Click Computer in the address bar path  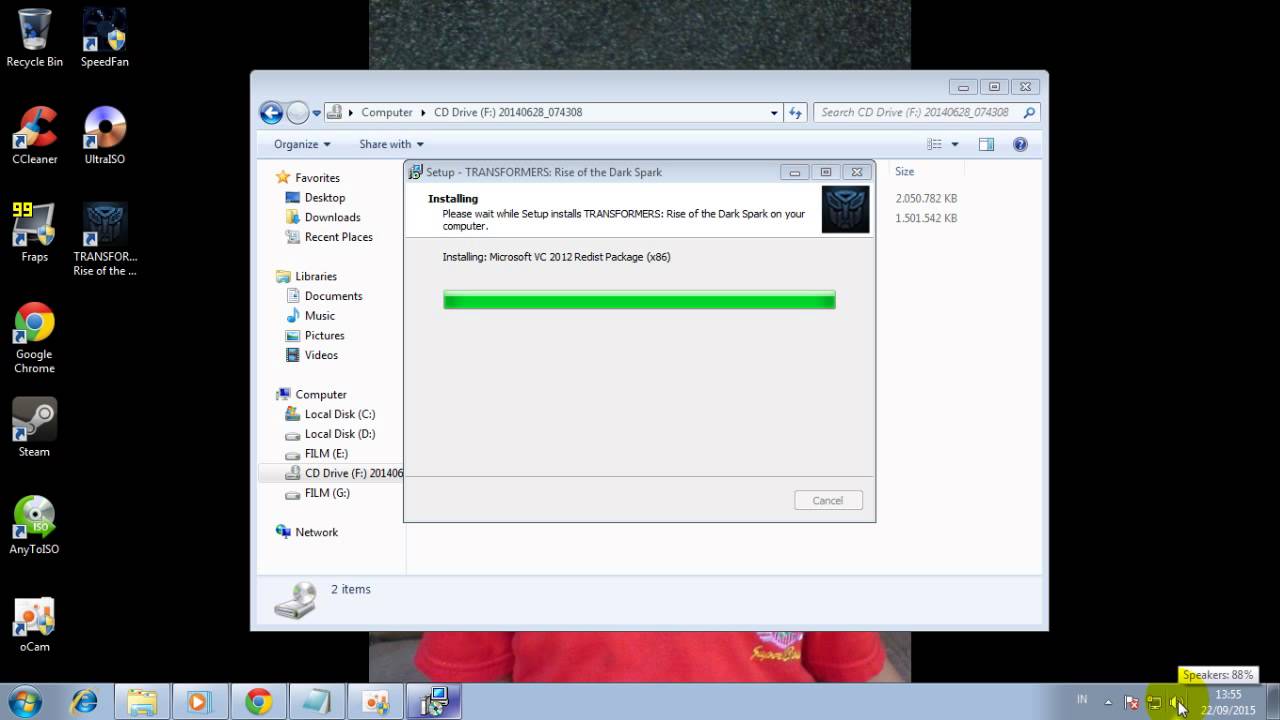[x=387, y=112]
